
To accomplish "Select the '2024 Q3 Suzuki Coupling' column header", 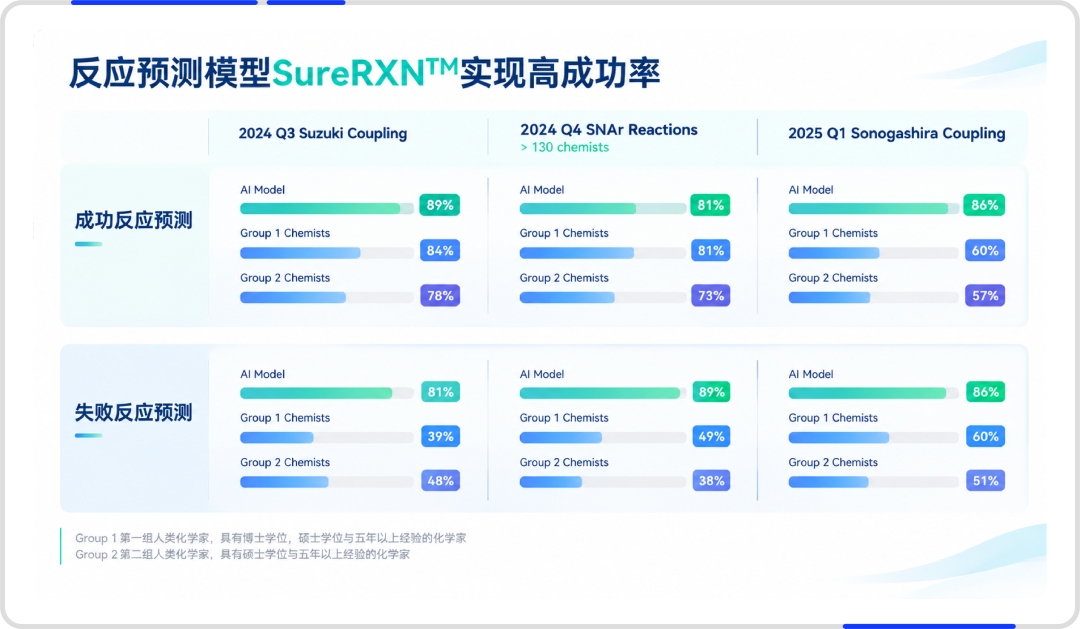I will coord(323,133).
